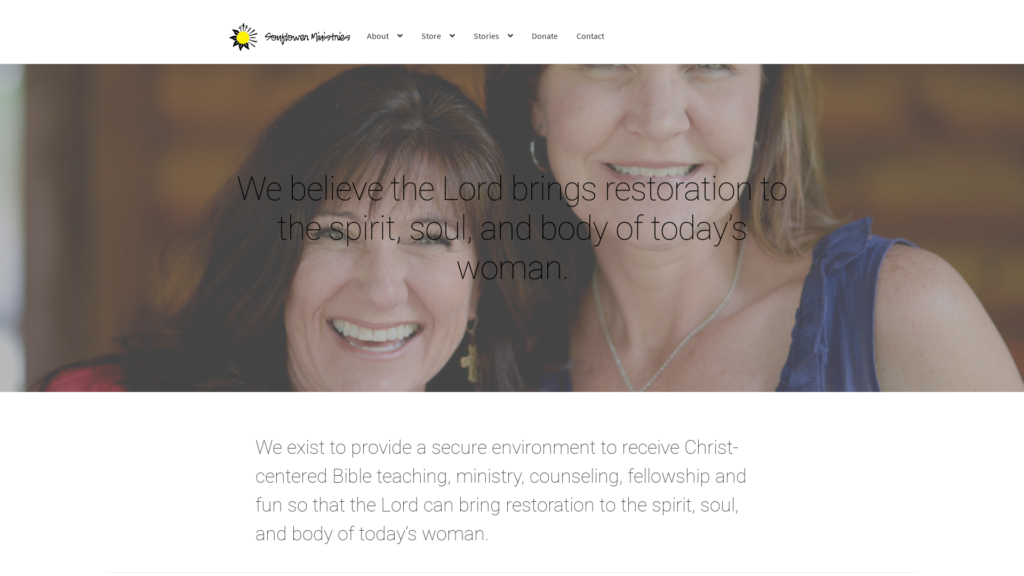The image size is (1024, 576).
Task: Click the text 'and body of today's woman.' below the banner
Action: click(372, 534)
